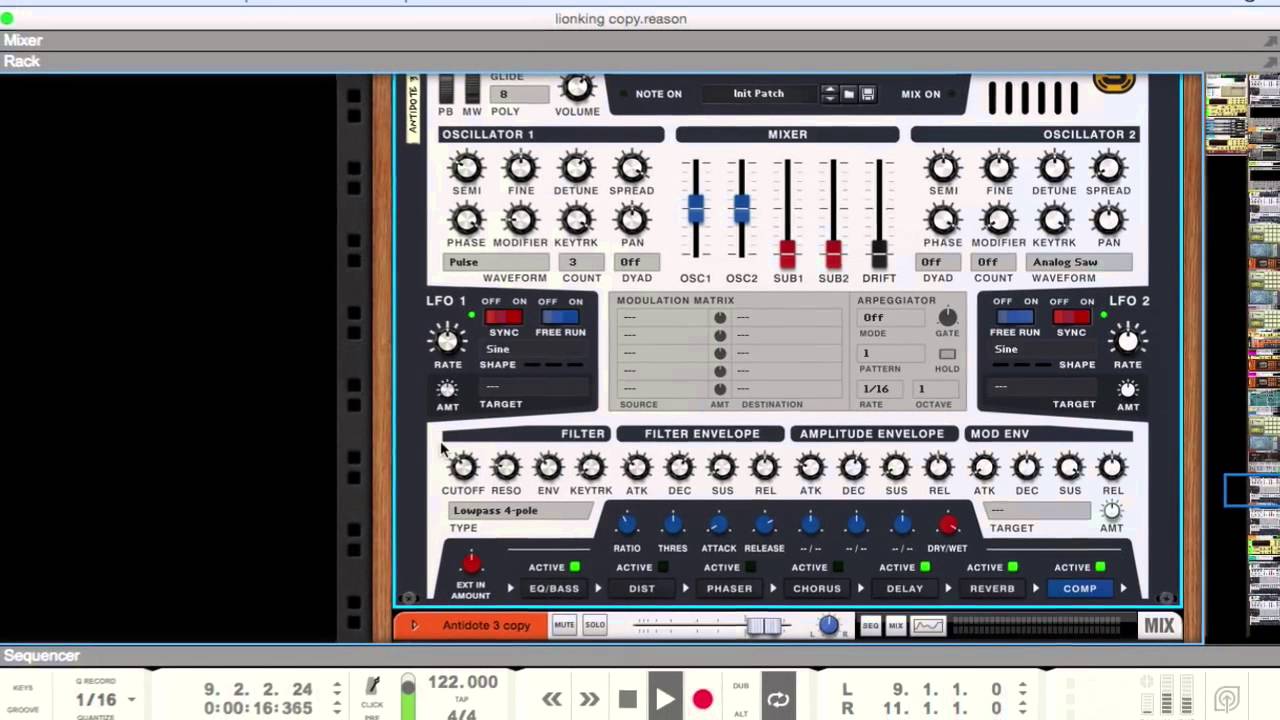This screenshot has height=720, width=1280.
Task: Toggle the LFO 1 FREE RUN switch
Action: [x=560, y=317]
